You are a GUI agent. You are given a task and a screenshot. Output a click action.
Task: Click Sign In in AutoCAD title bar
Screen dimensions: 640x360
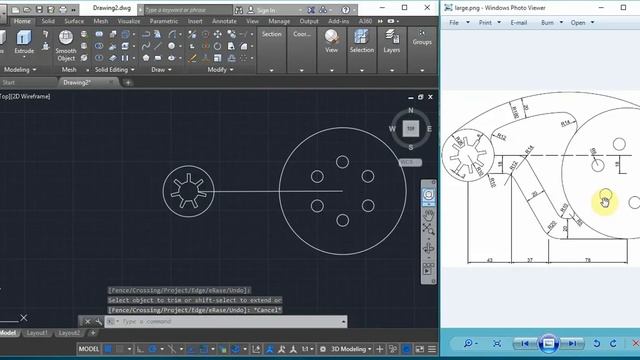point(266,10)
